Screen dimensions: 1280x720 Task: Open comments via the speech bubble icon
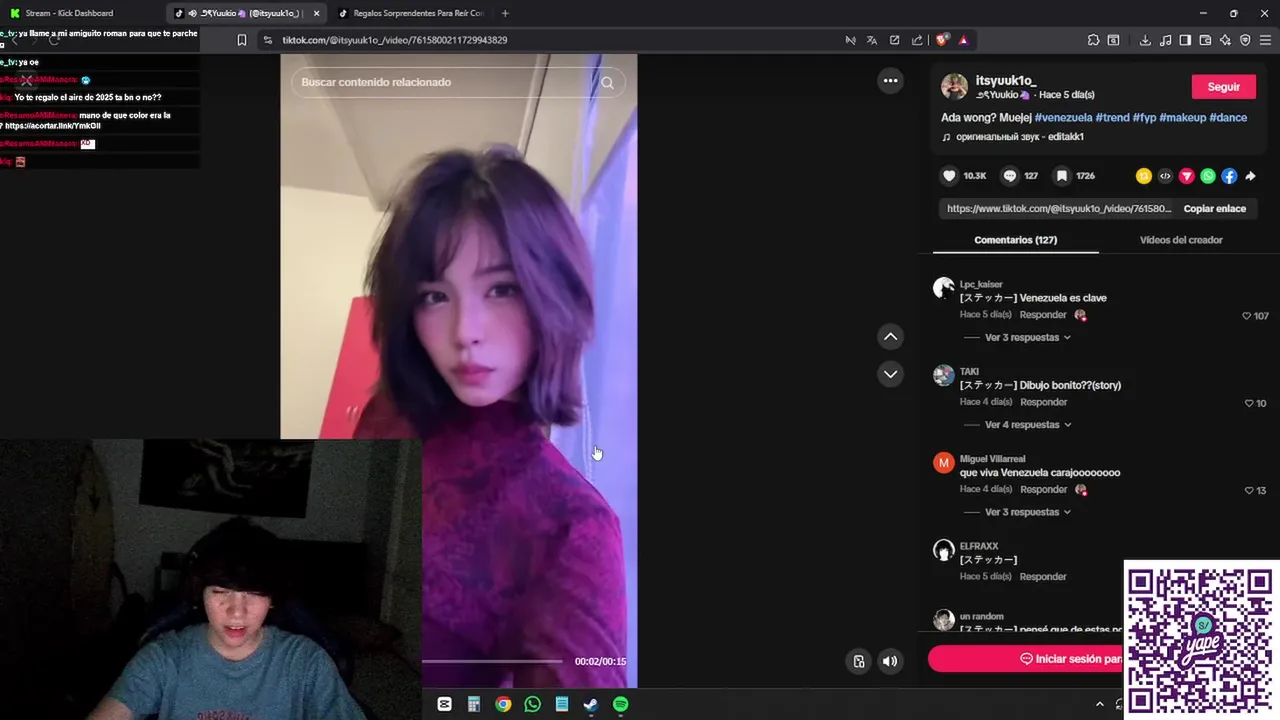1010,176
